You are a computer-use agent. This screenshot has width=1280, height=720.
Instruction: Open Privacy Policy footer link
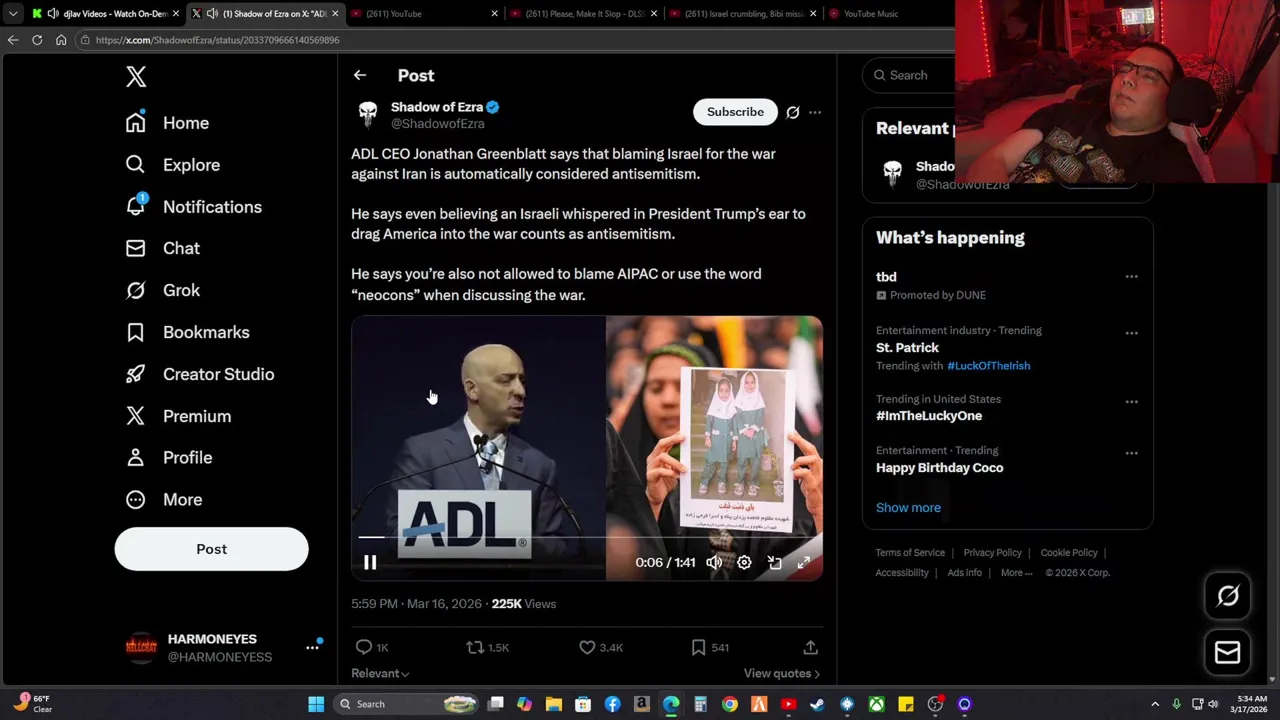point(992,553)
